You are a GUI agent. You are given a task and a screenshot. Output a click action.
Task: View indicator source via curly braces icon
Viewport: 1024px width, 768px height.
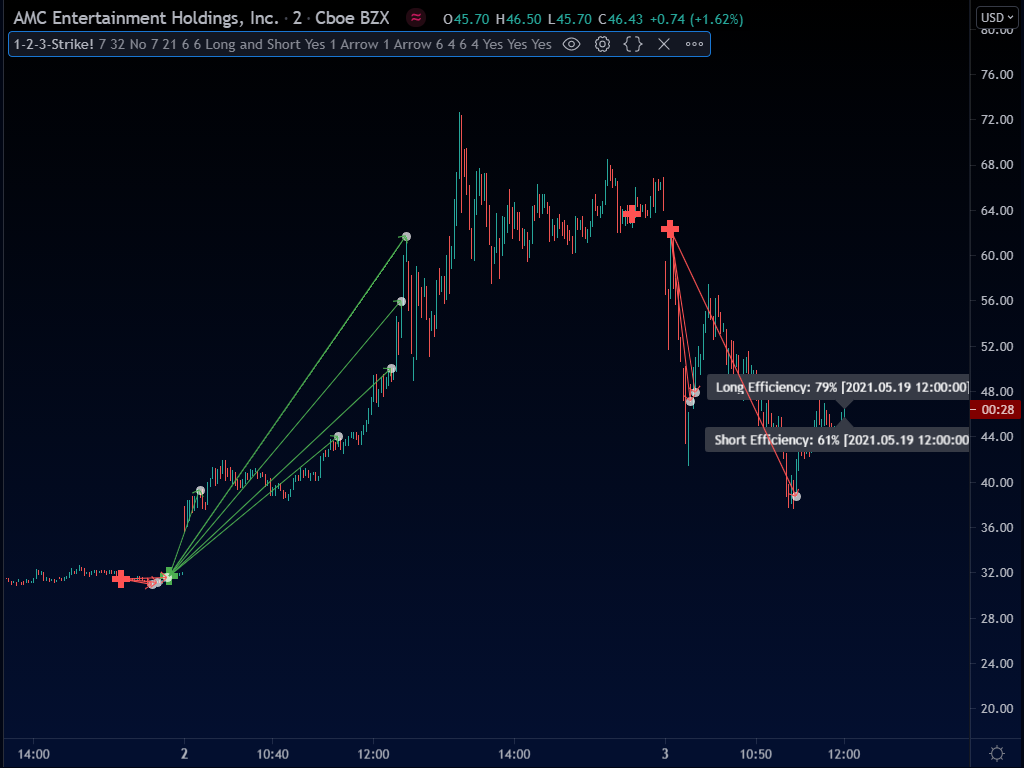pos(633,44)
